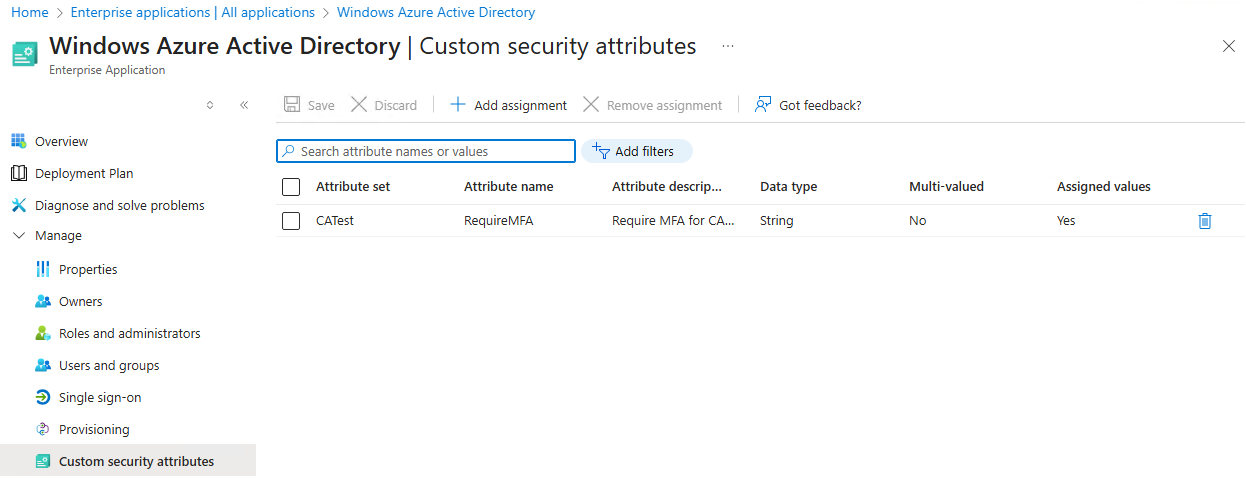Click the feedback person icon
This screenshot has width=1246, height=478.
(763, 105)
